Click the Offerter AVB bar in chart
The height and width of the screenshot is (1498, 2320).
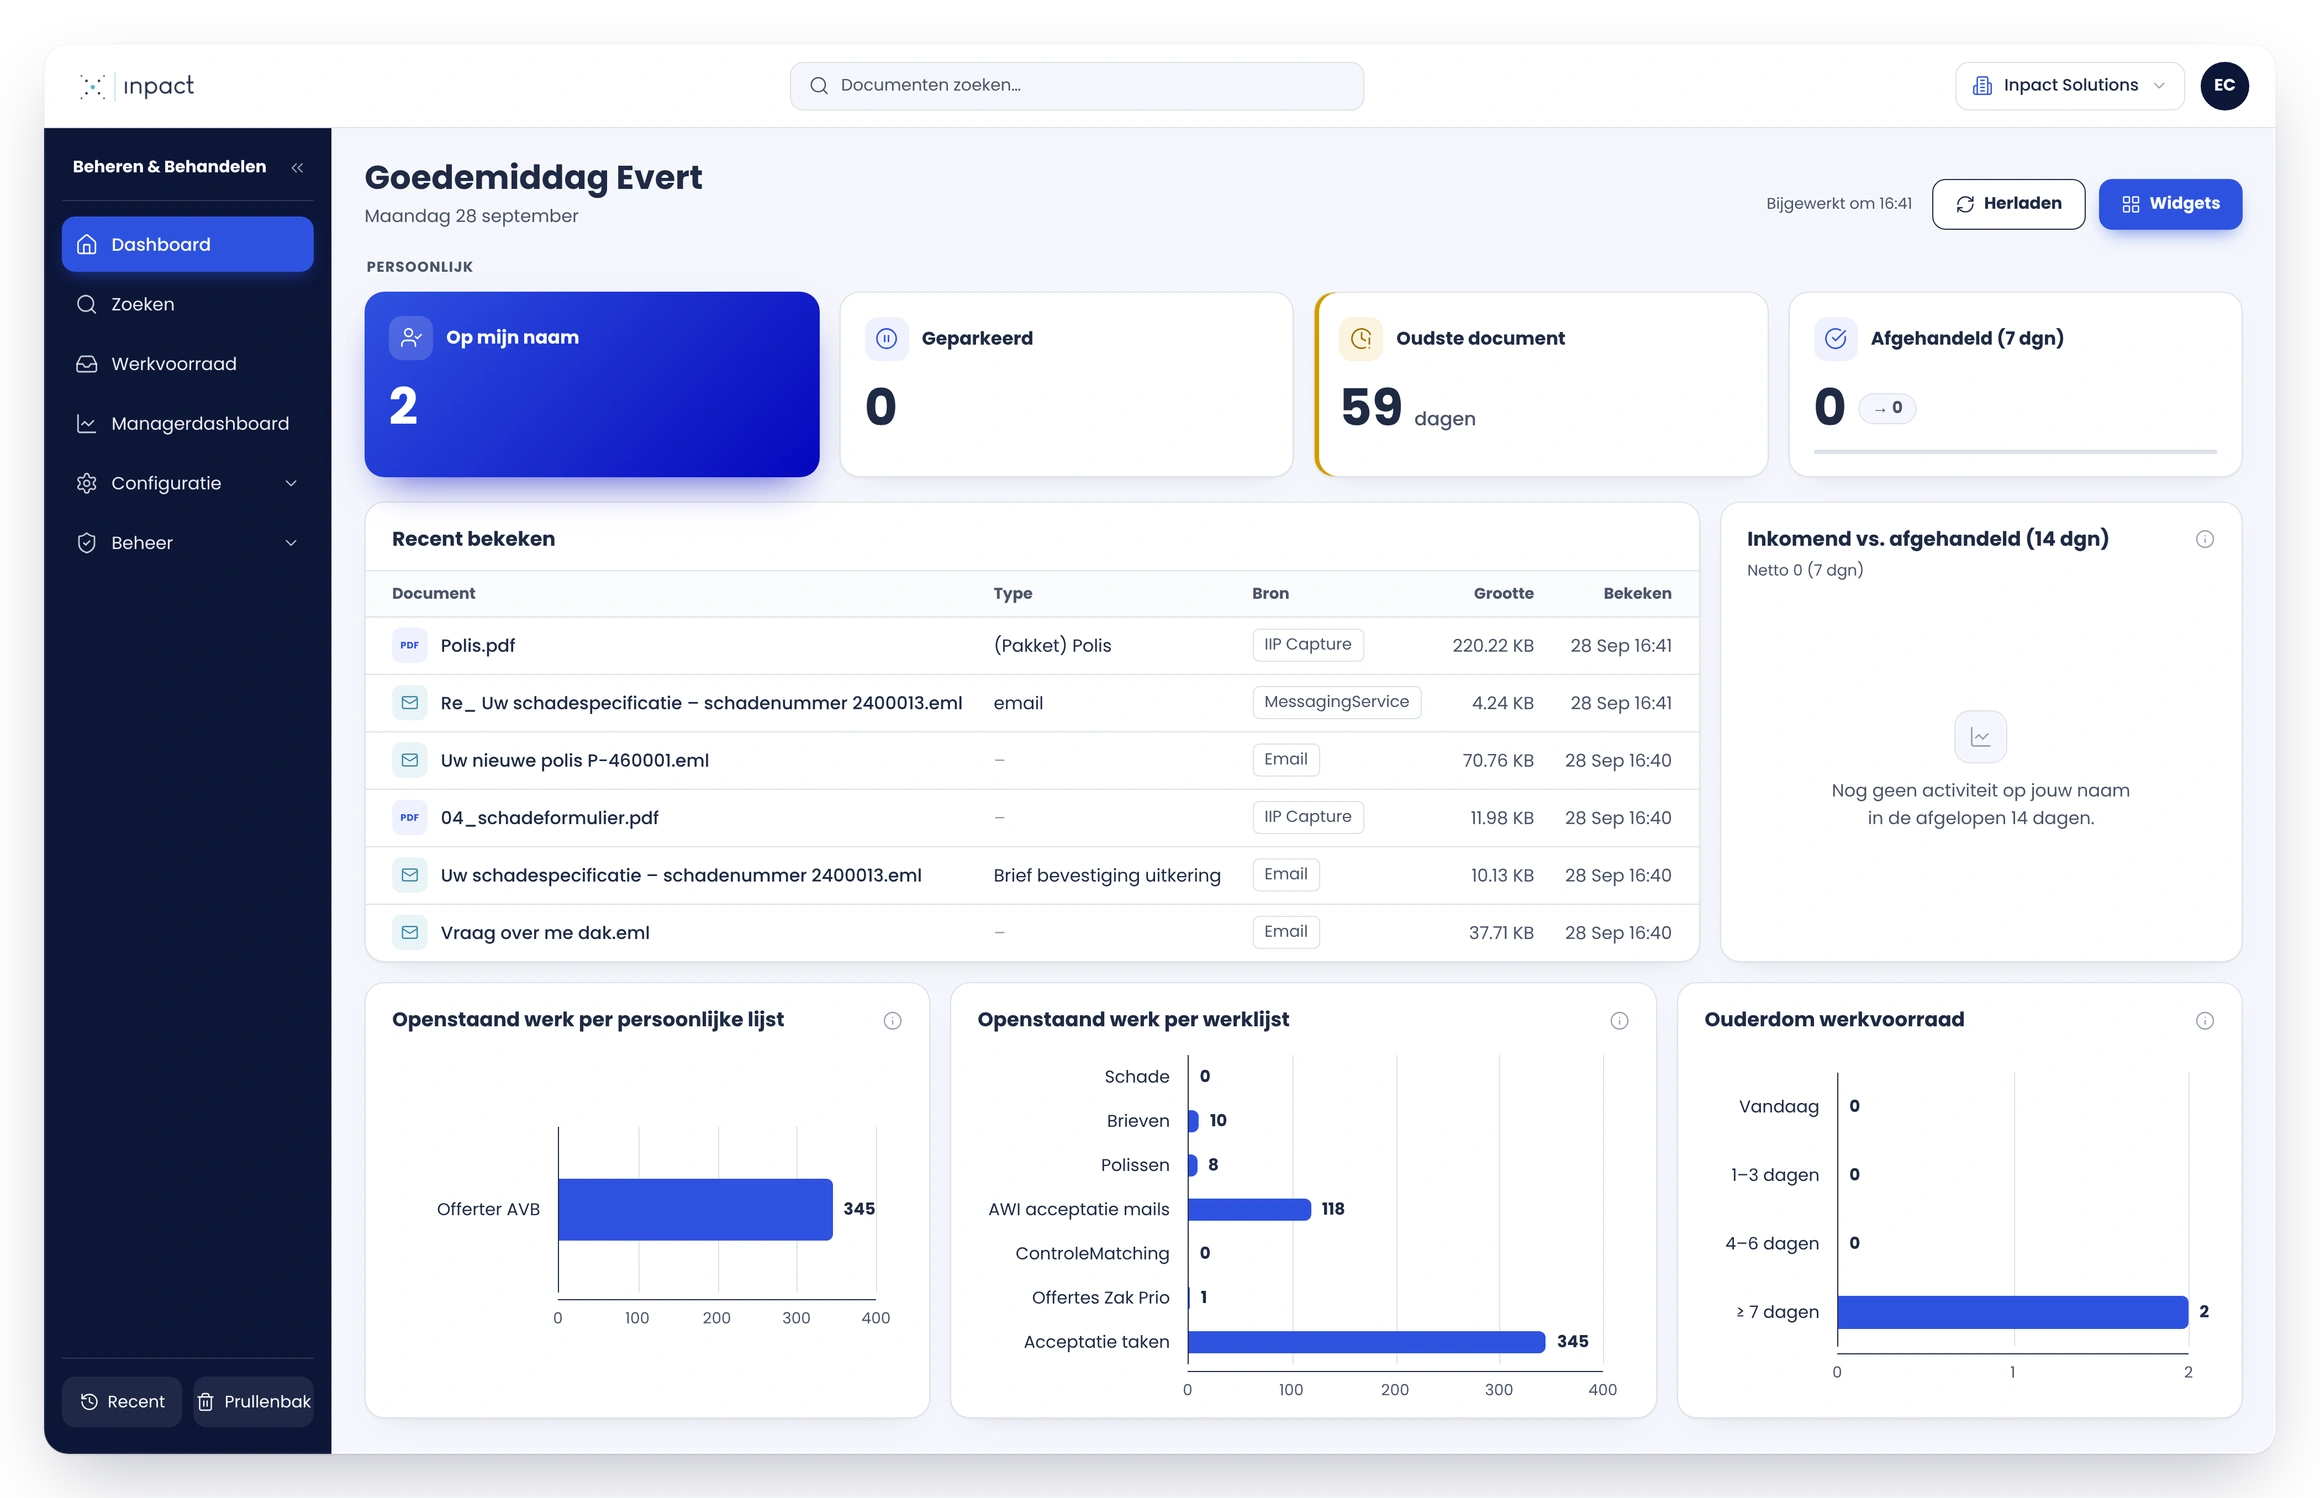click(x=695, y=1210)
